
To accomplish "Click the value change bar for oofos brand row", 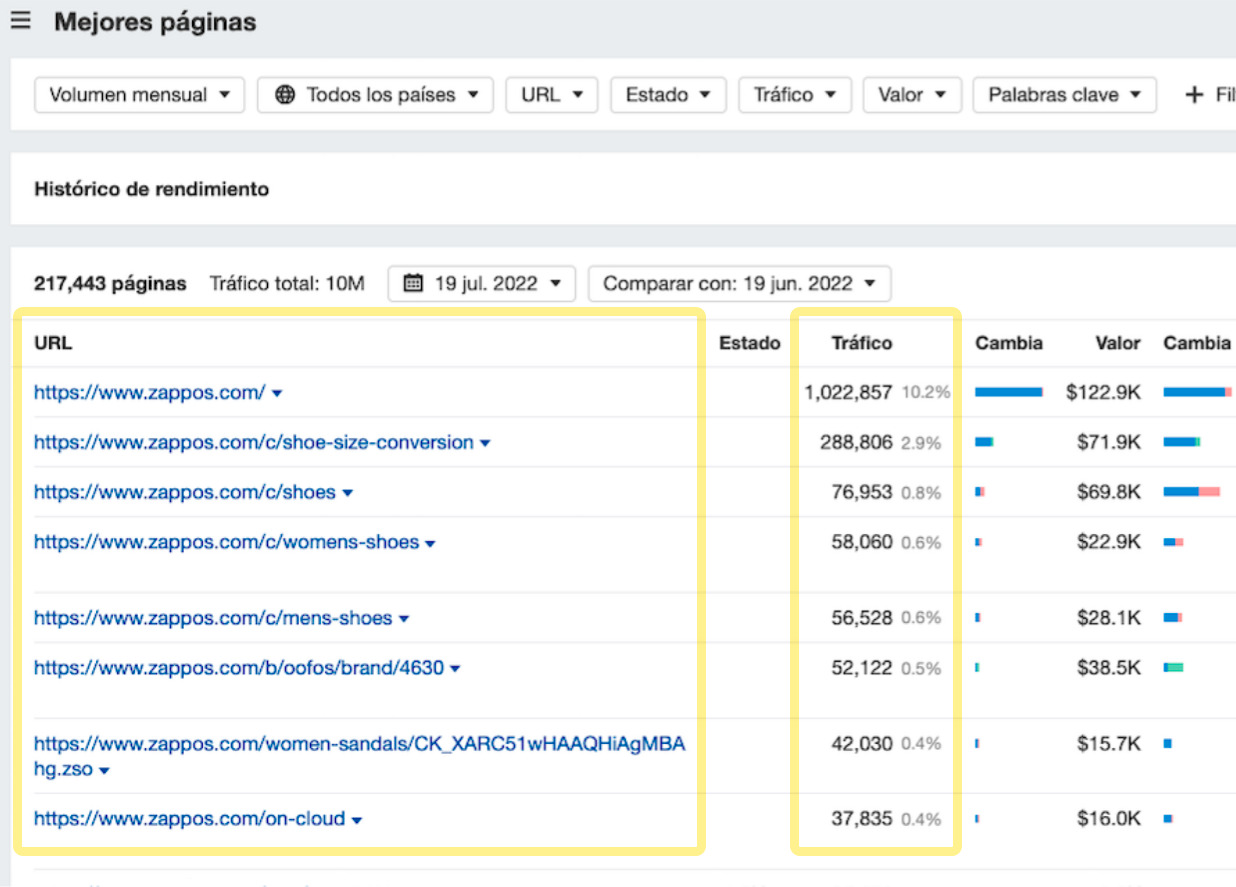I will pyautogui.click(x=1173, y=668).
